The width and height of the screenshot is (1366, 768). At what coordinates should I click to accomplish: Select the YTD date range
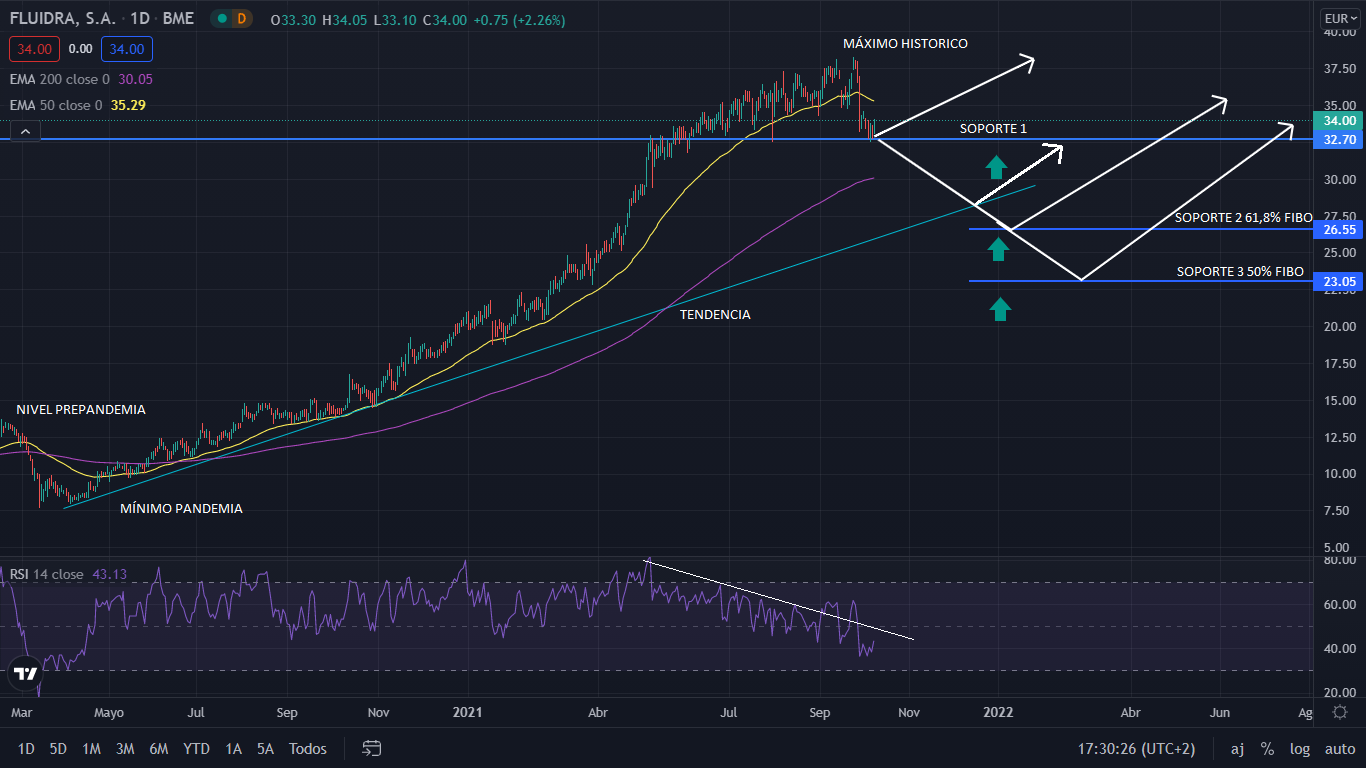click(196, 748)
